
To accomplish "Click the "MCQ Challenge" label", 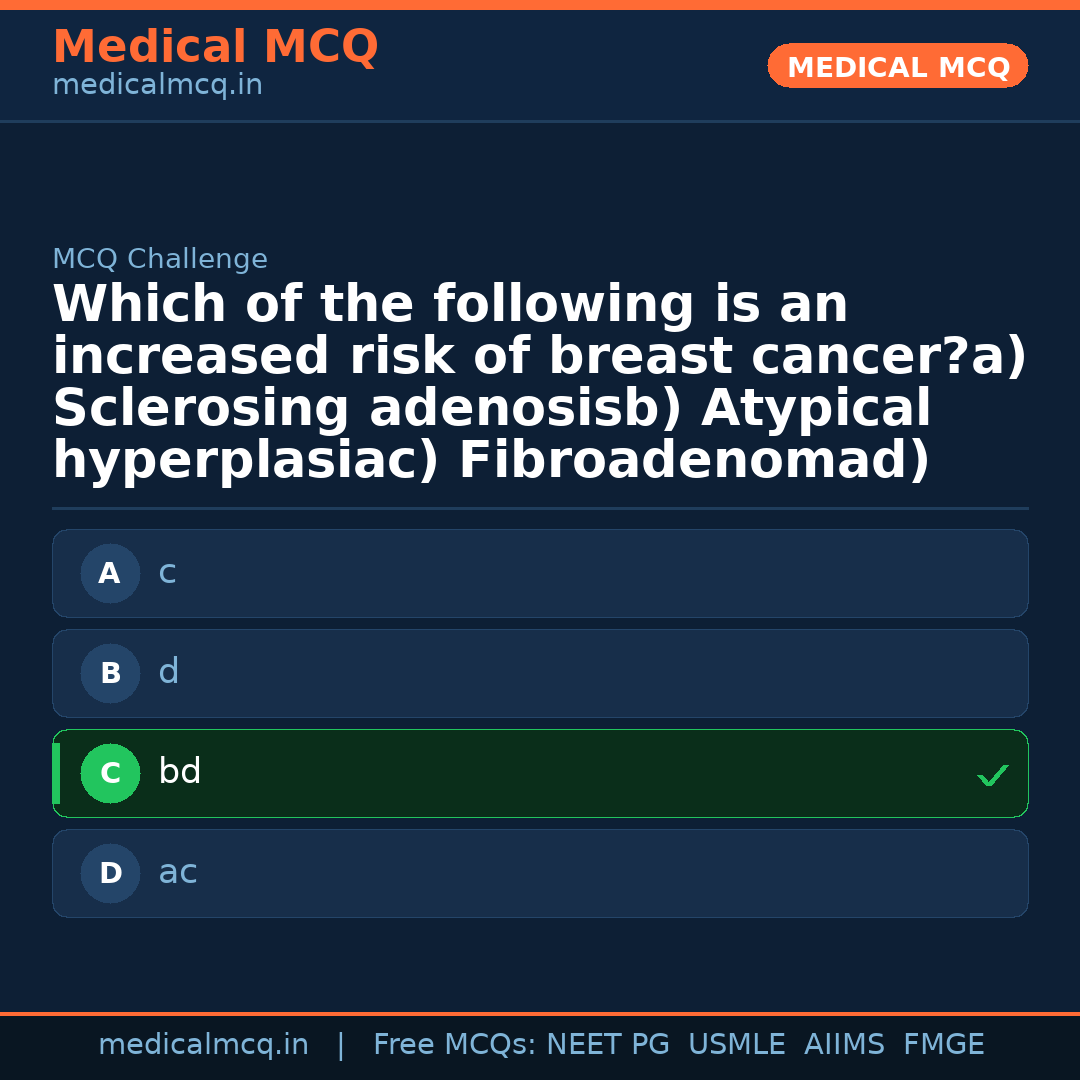I will coord(160,260).
